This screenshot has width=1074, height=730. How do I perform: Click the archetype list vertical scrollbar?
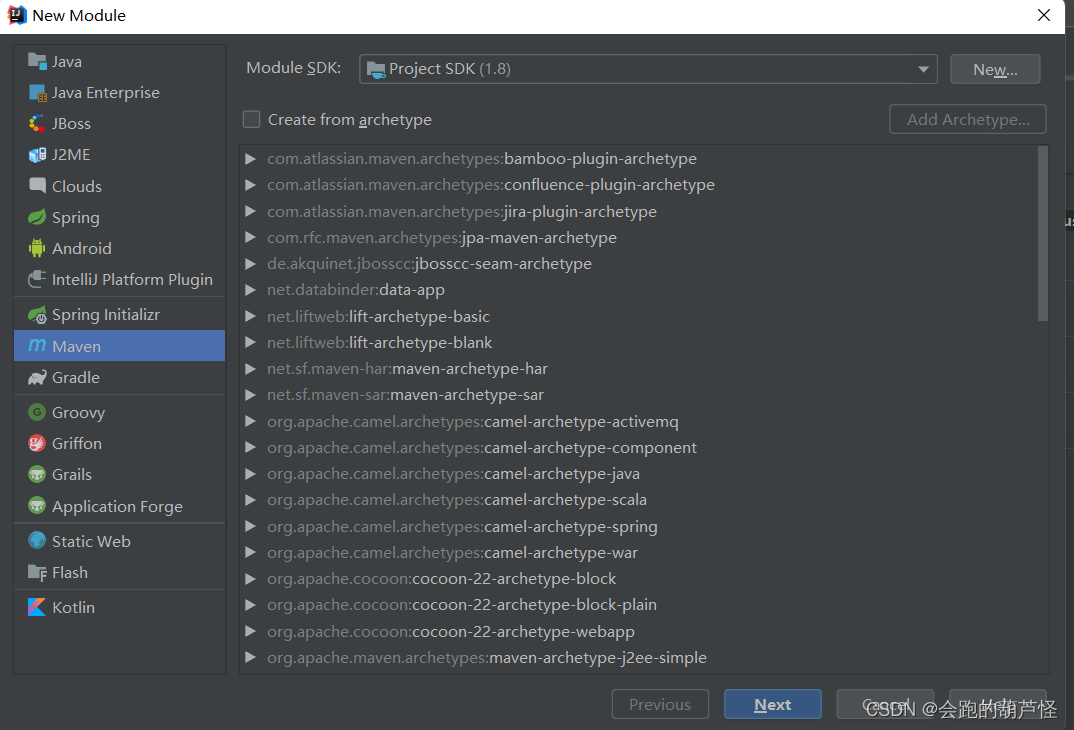coord(1042,234)
